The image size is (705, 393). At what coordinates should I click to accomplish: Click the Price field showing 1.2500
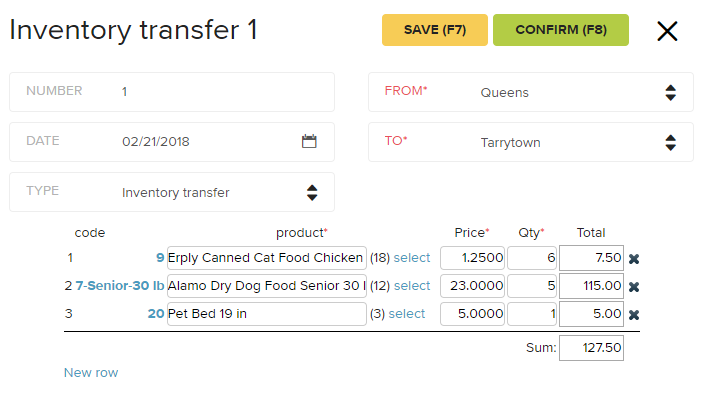click(x=473, y=258)
